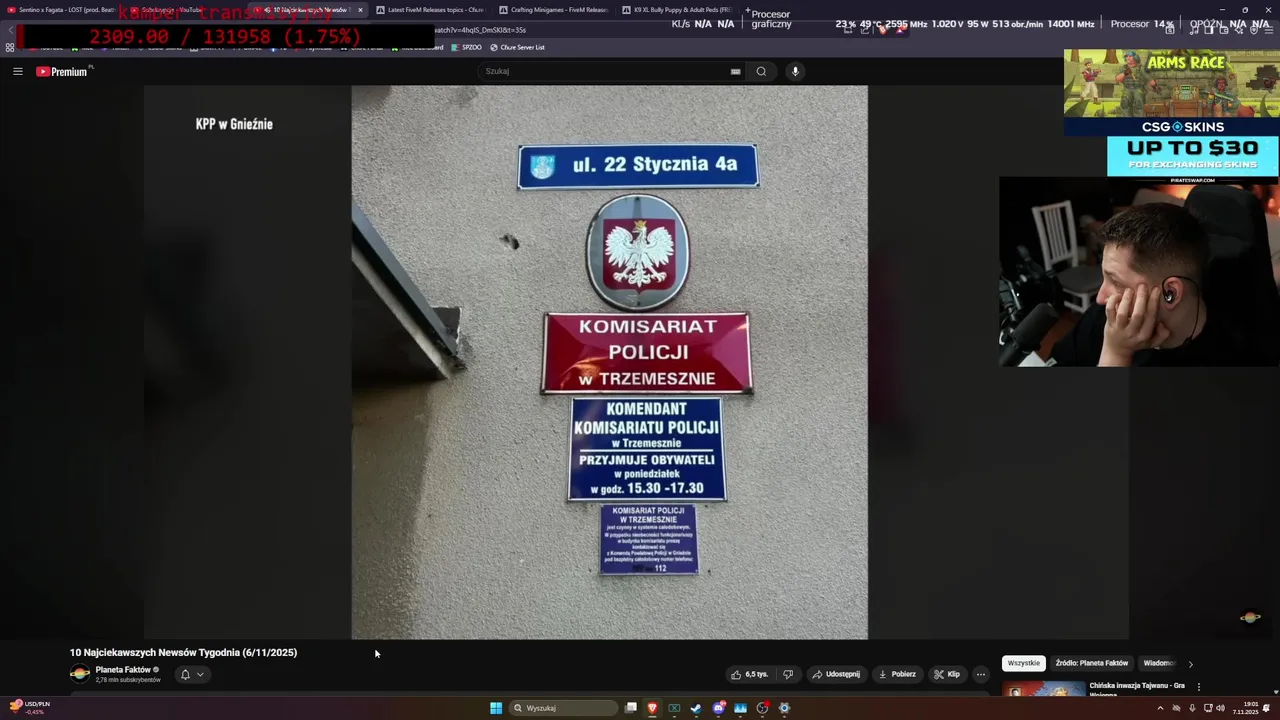This screenshot has width=1280, height=720.
Task: Switch to Latest FiveM Releases topics tab
Action: pyautogui.click(x=430, y=10)
